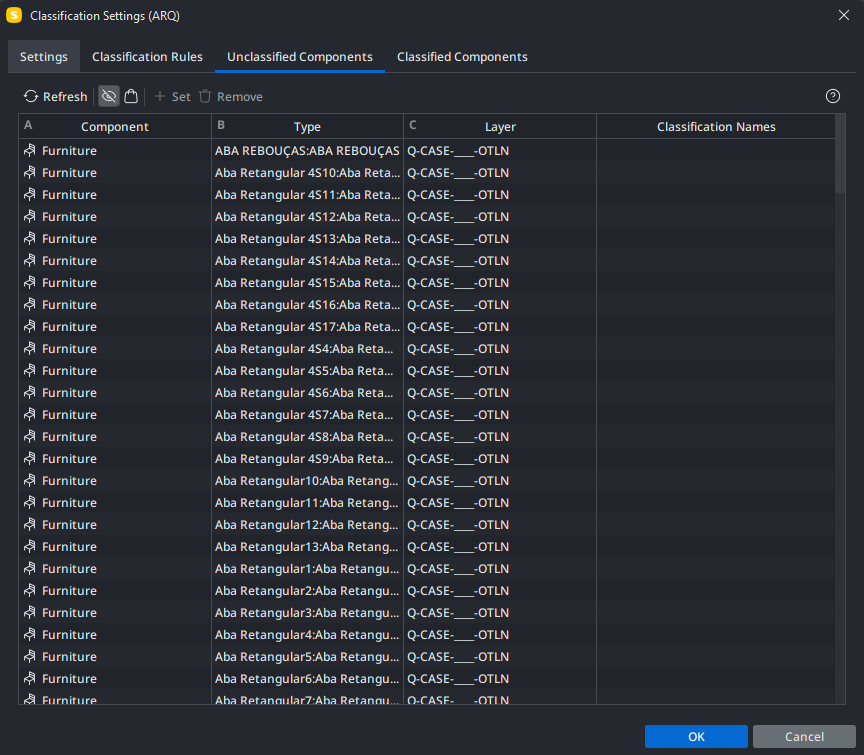Select the Unclassified Components tab

[x=300, y=57]
